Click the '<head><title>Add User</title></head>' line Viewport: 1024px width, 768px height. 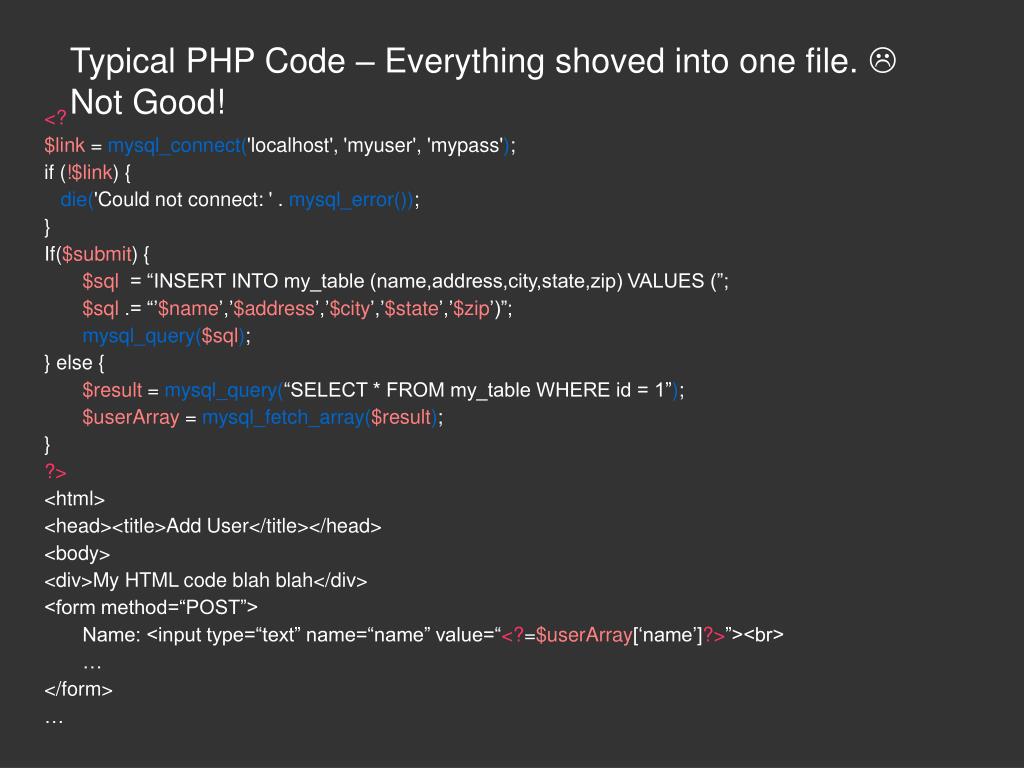pyautogui.click(x=213, y=526)
